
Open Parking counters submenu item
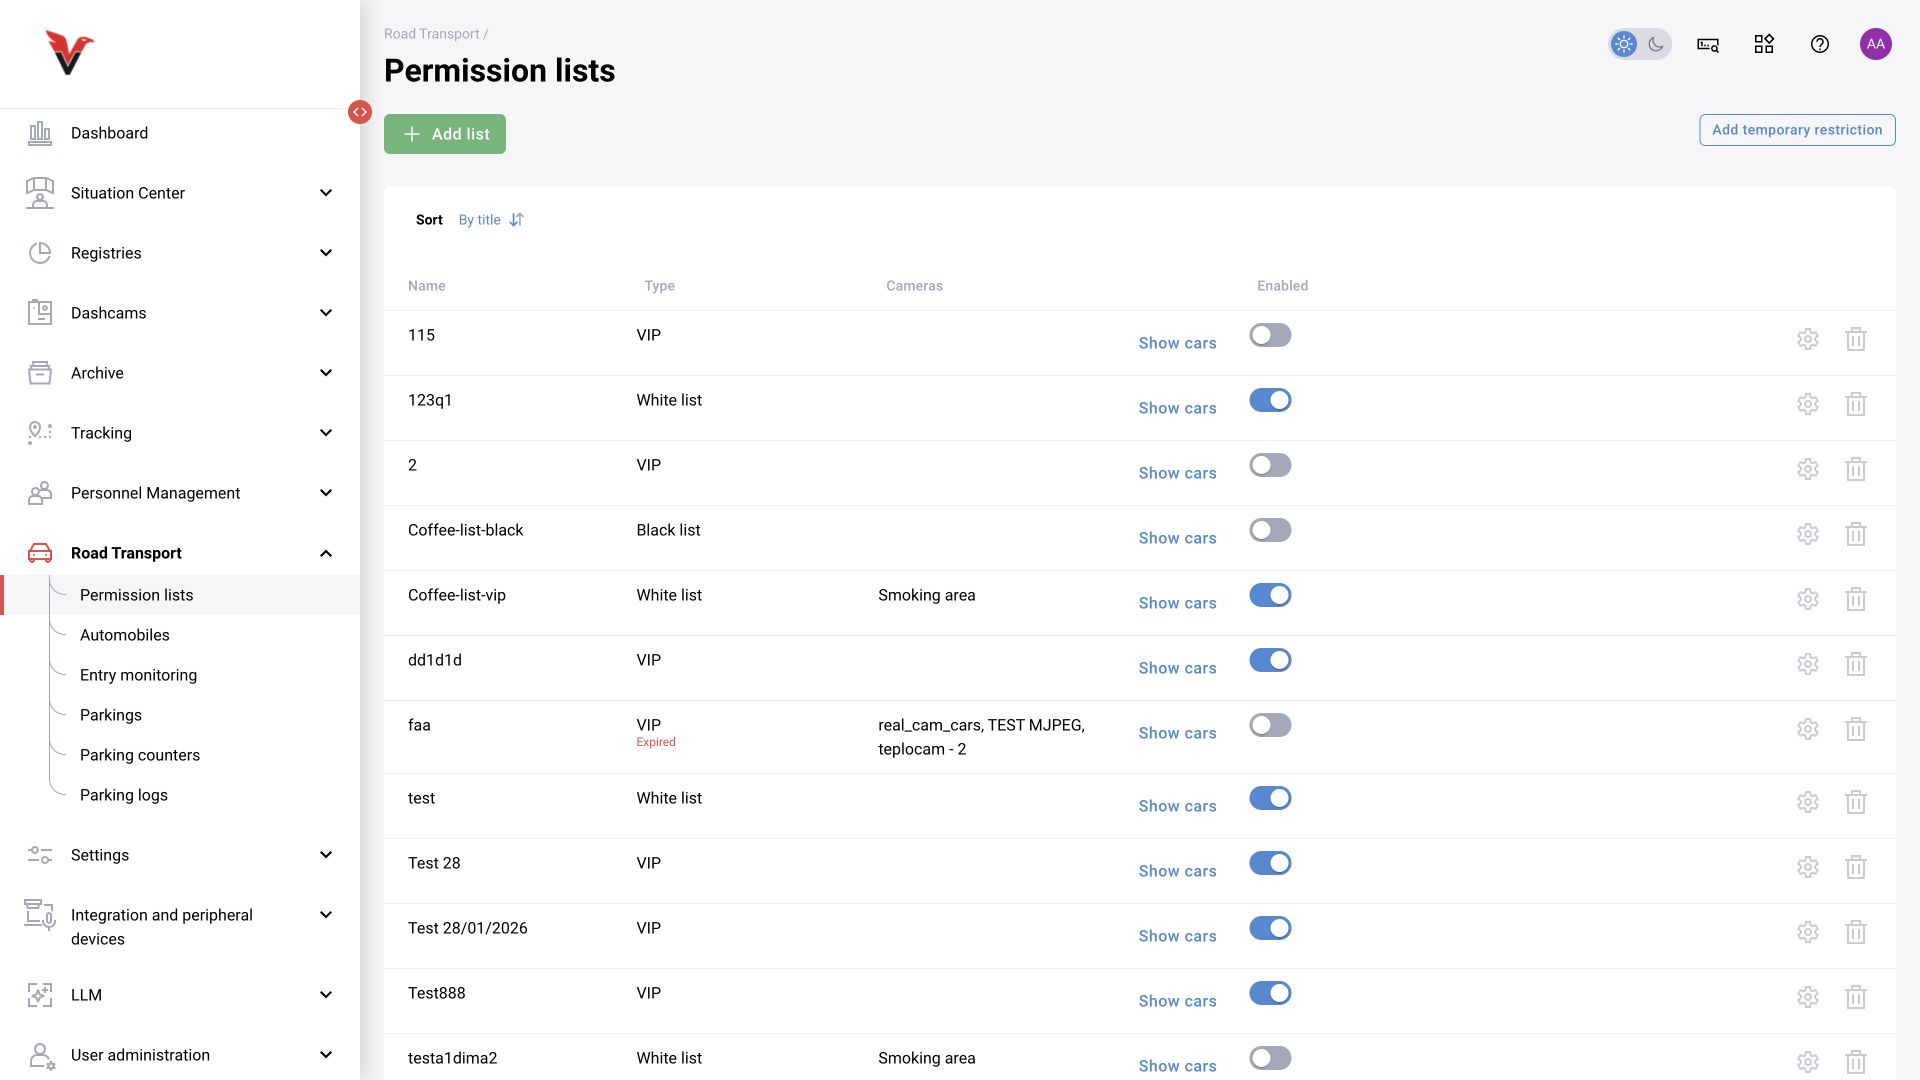[140, 755]
